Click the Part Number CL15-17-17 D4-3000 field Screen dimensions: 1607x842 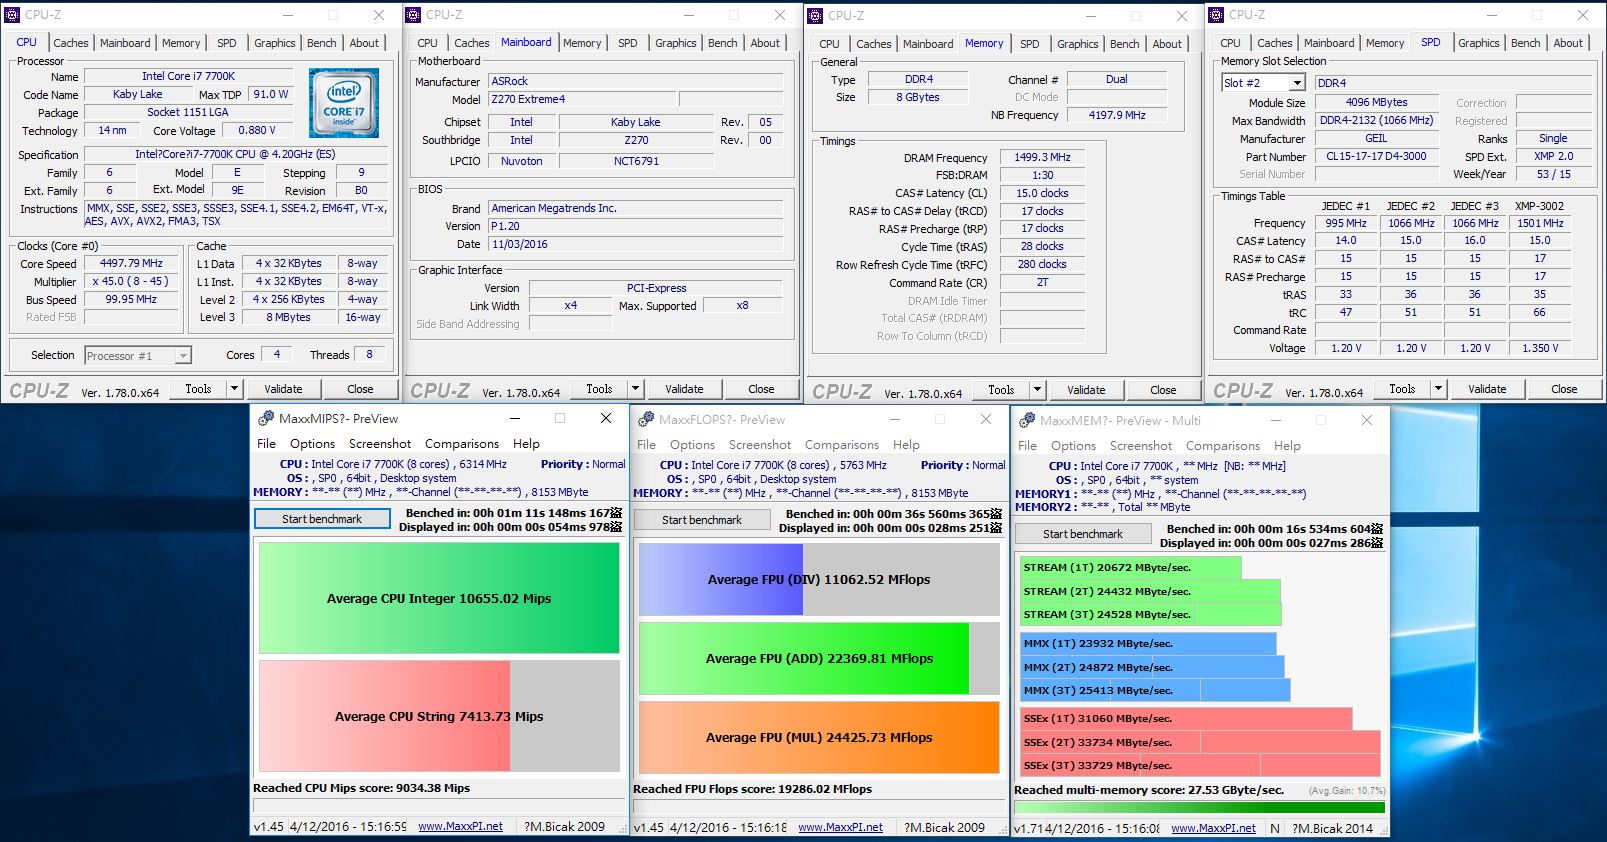pyautogui.click(x=1376, y=156)
